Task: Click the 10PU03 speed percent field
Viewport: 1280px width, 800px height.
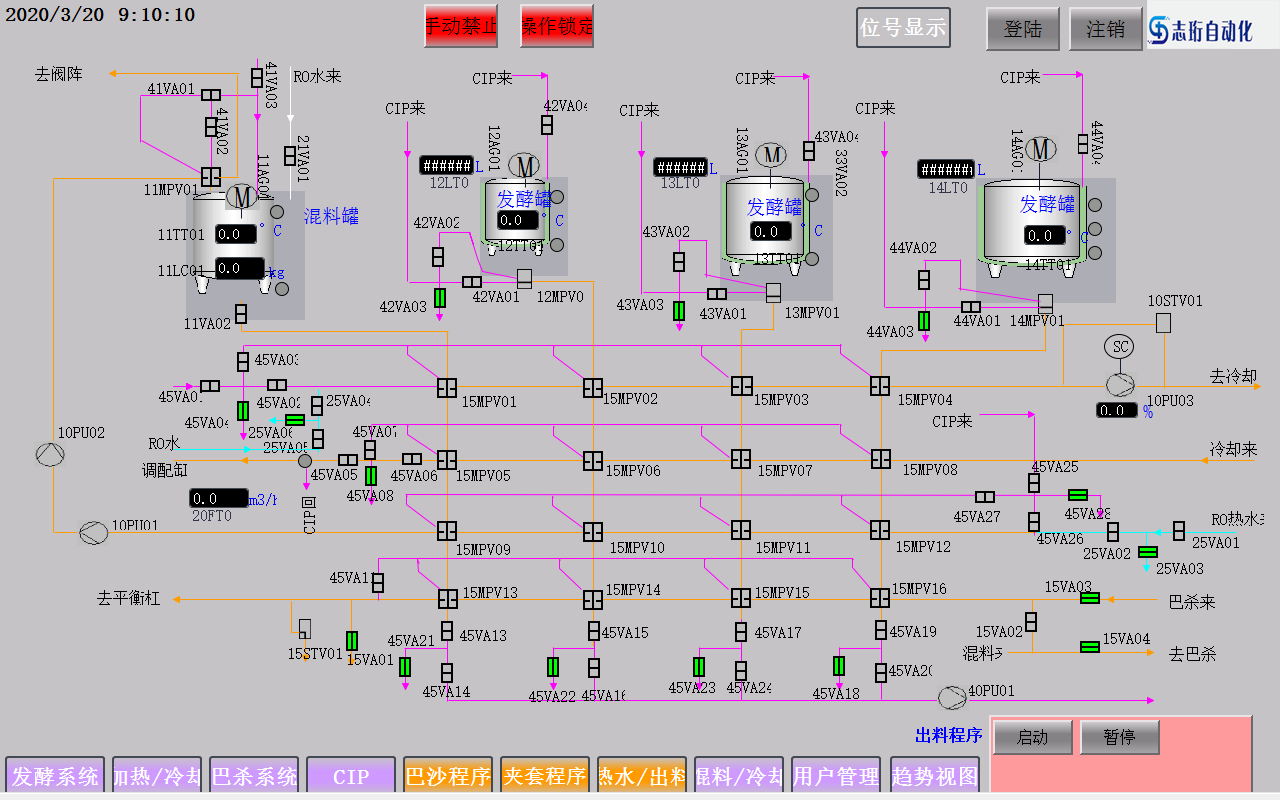Action: click(x=1116, y=410)
